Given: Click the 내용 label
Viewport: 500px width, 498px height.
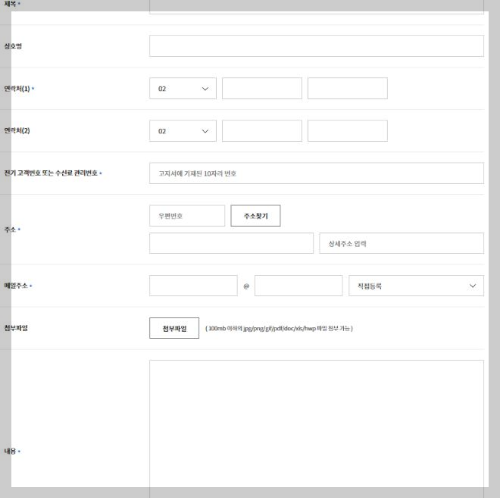Looking at the screenshot, I should 10,451.
